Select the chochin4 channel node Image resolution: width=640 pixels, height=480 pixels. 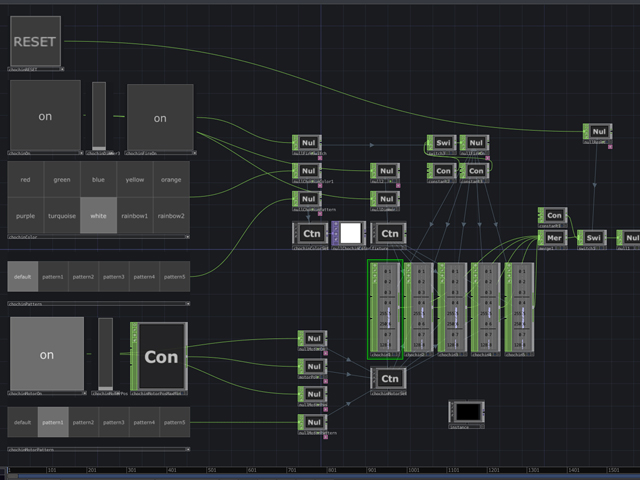[x=486, y=307]
